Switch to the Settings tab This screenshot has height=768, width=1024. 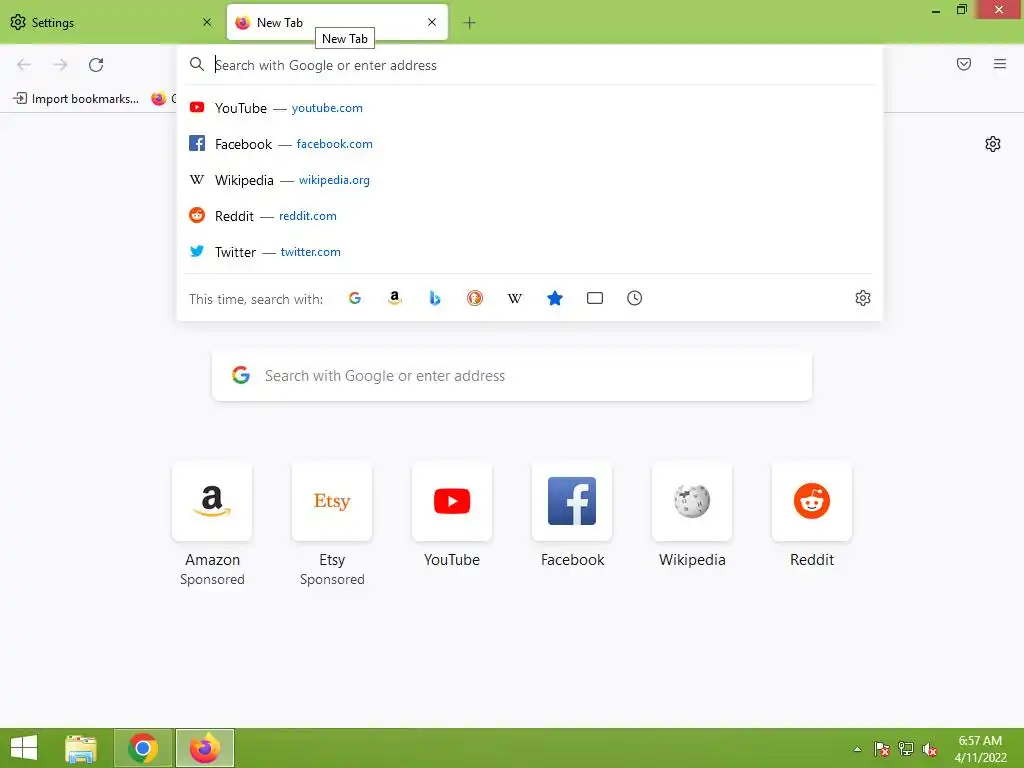[x=111, y=22]
